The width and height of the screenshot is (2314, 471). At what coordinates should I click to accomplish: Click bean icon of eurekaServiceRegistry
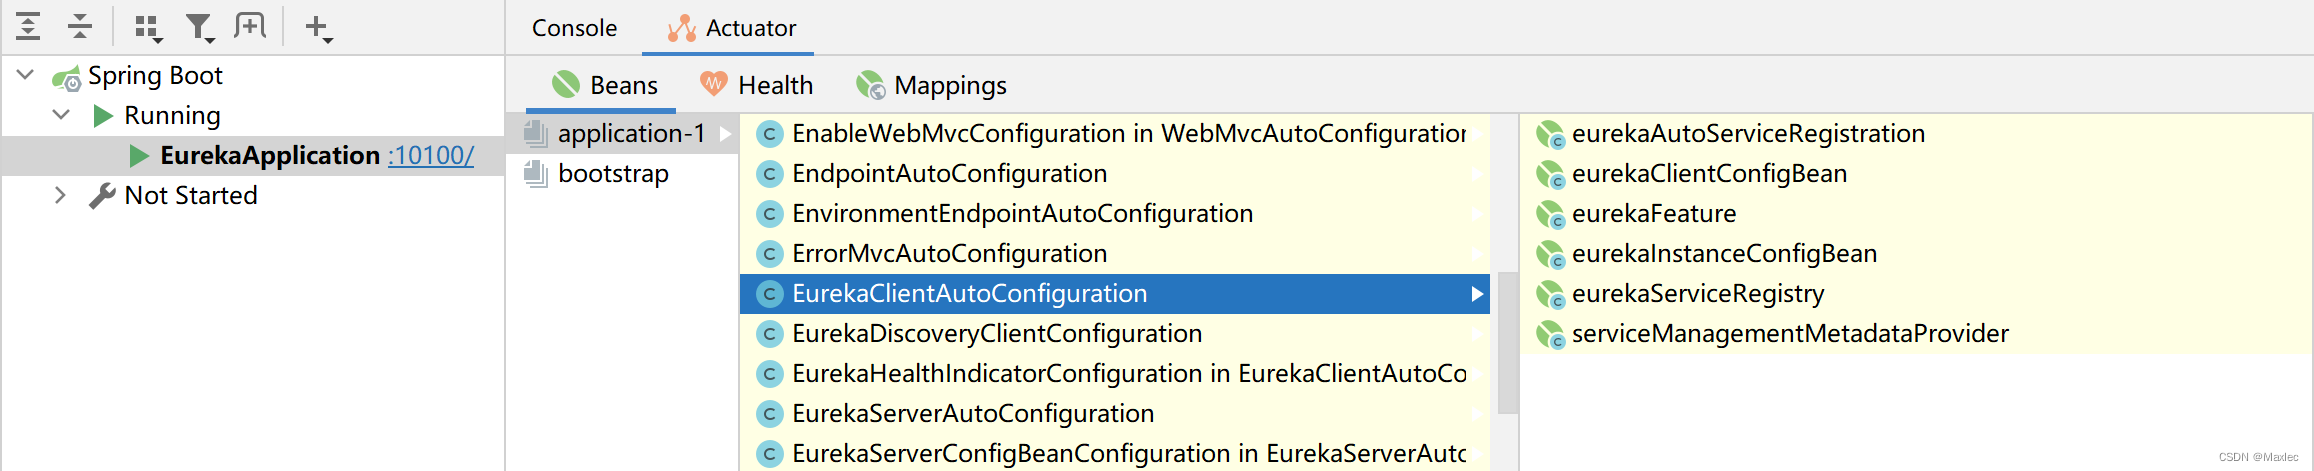[x=1550, y=294]
